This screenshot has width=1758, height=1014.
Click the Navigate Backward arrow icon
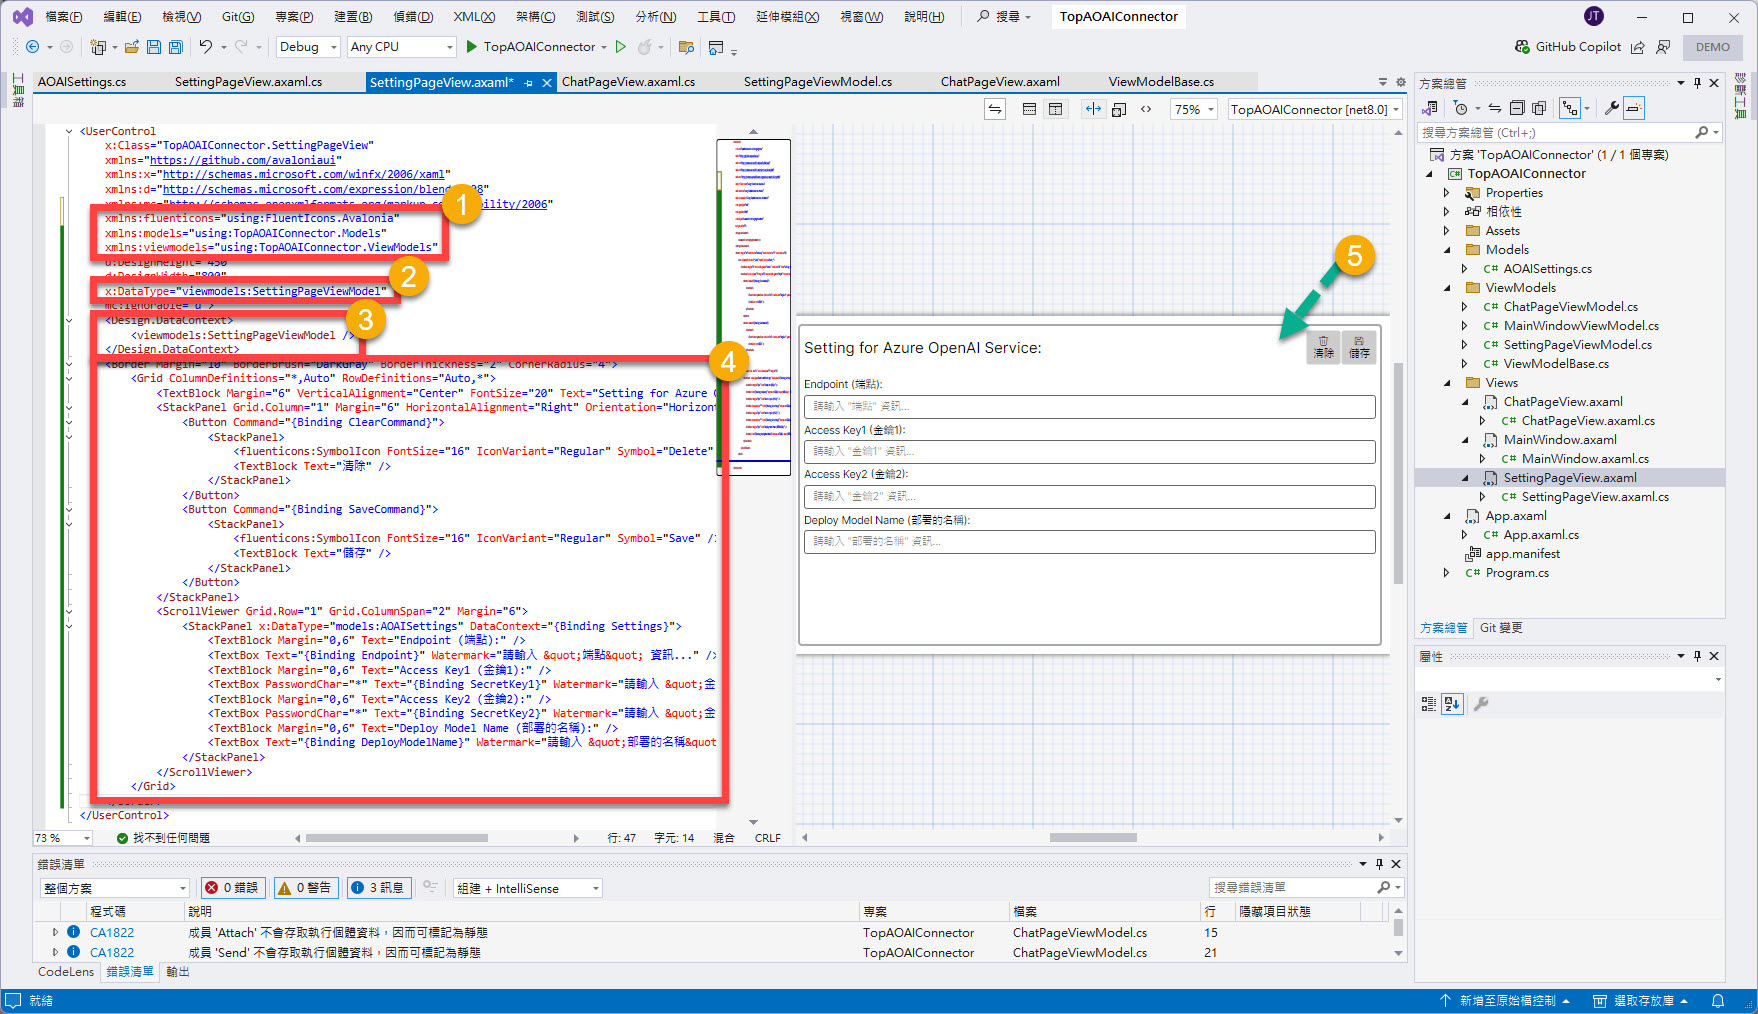pyautogui.click(x=32, y=47)
